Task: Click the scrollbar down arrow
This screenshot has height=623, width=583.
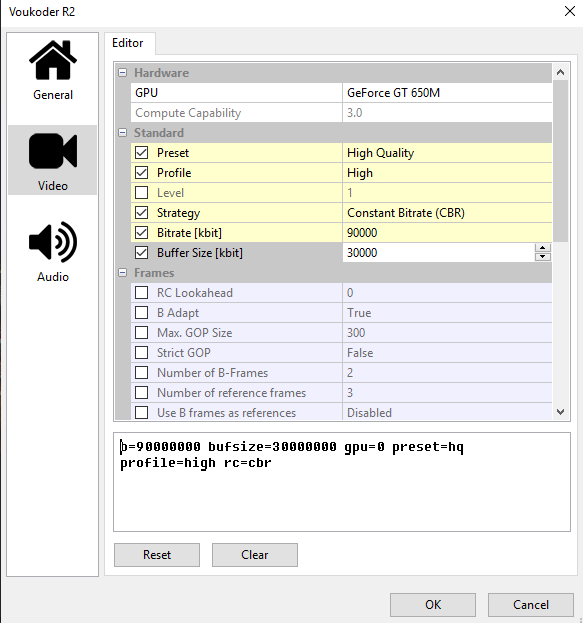Action: pos(560,412)
